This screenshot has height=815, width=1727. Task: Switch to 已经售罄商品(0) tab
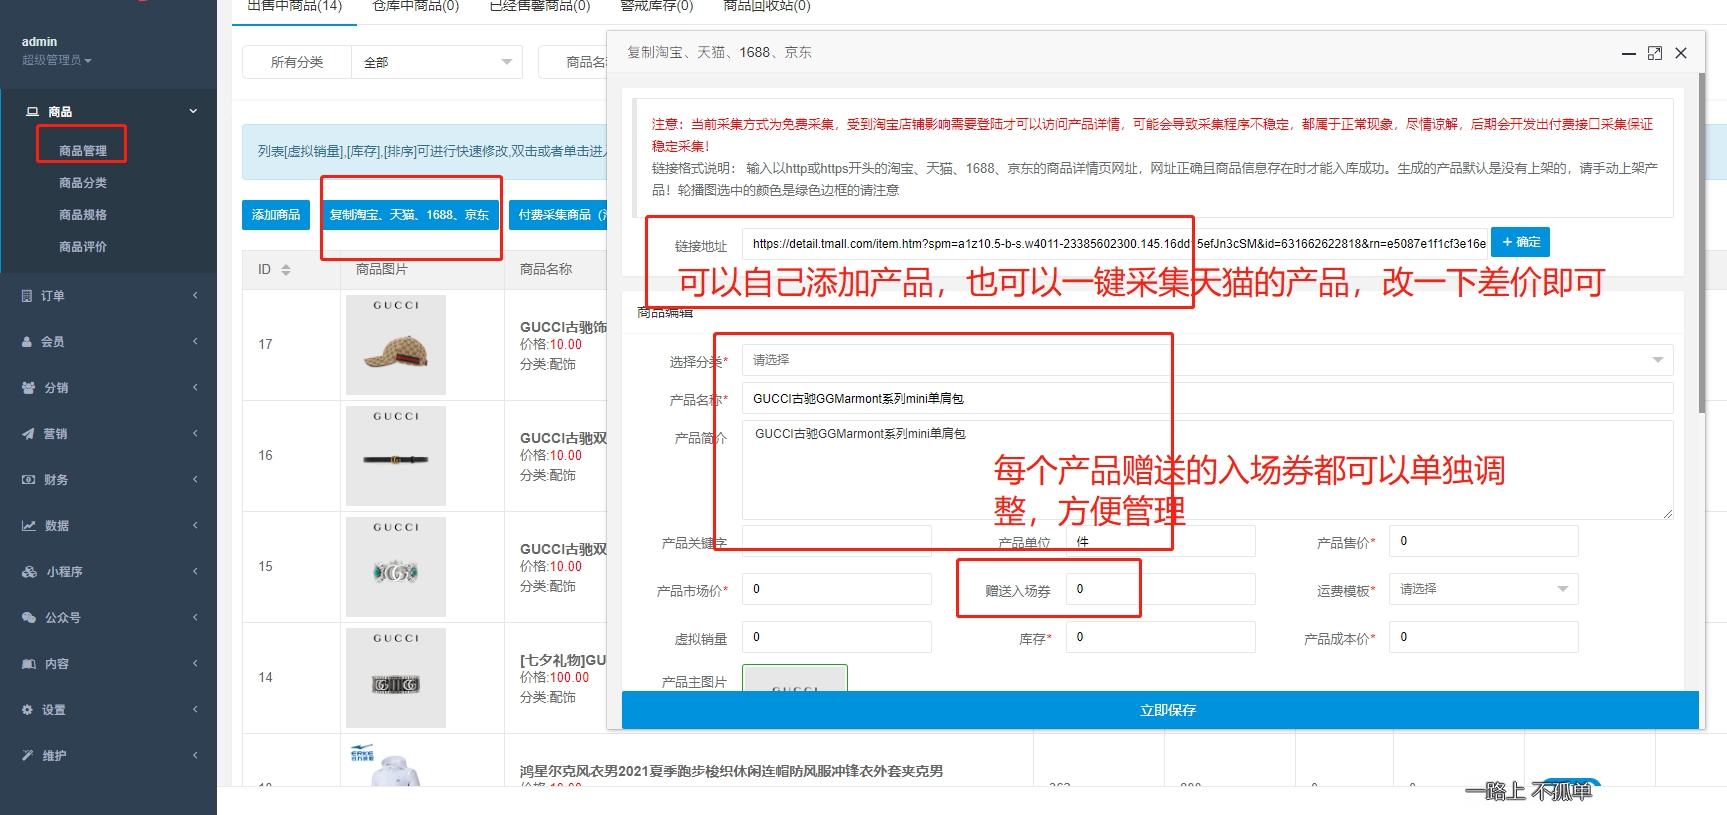click(539, 6)
